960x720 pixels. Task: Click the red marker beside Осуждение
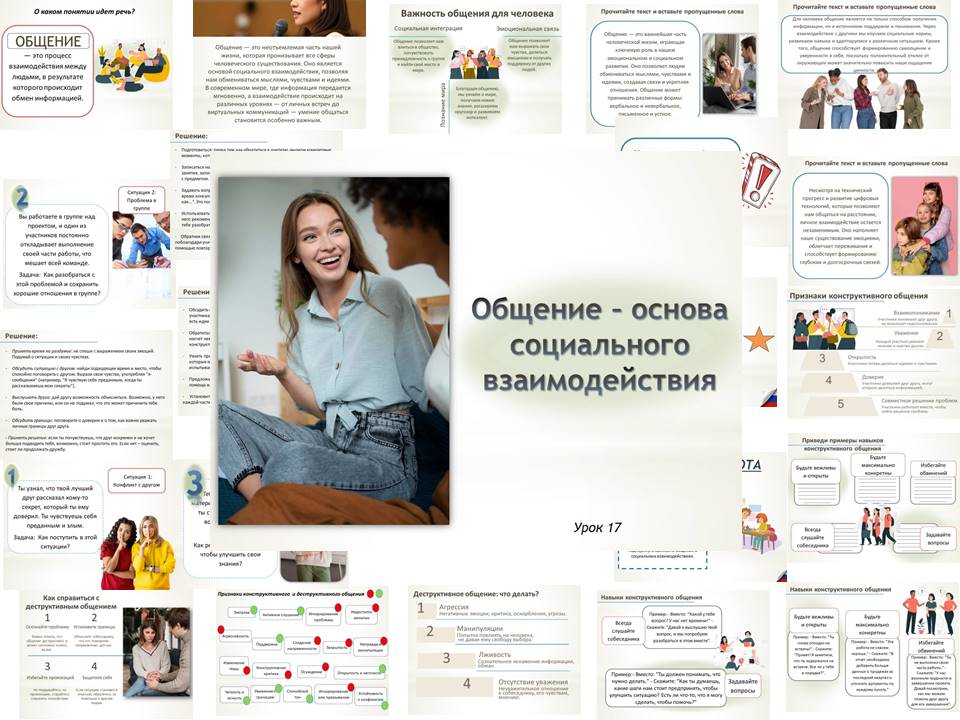tap(325, 665)
